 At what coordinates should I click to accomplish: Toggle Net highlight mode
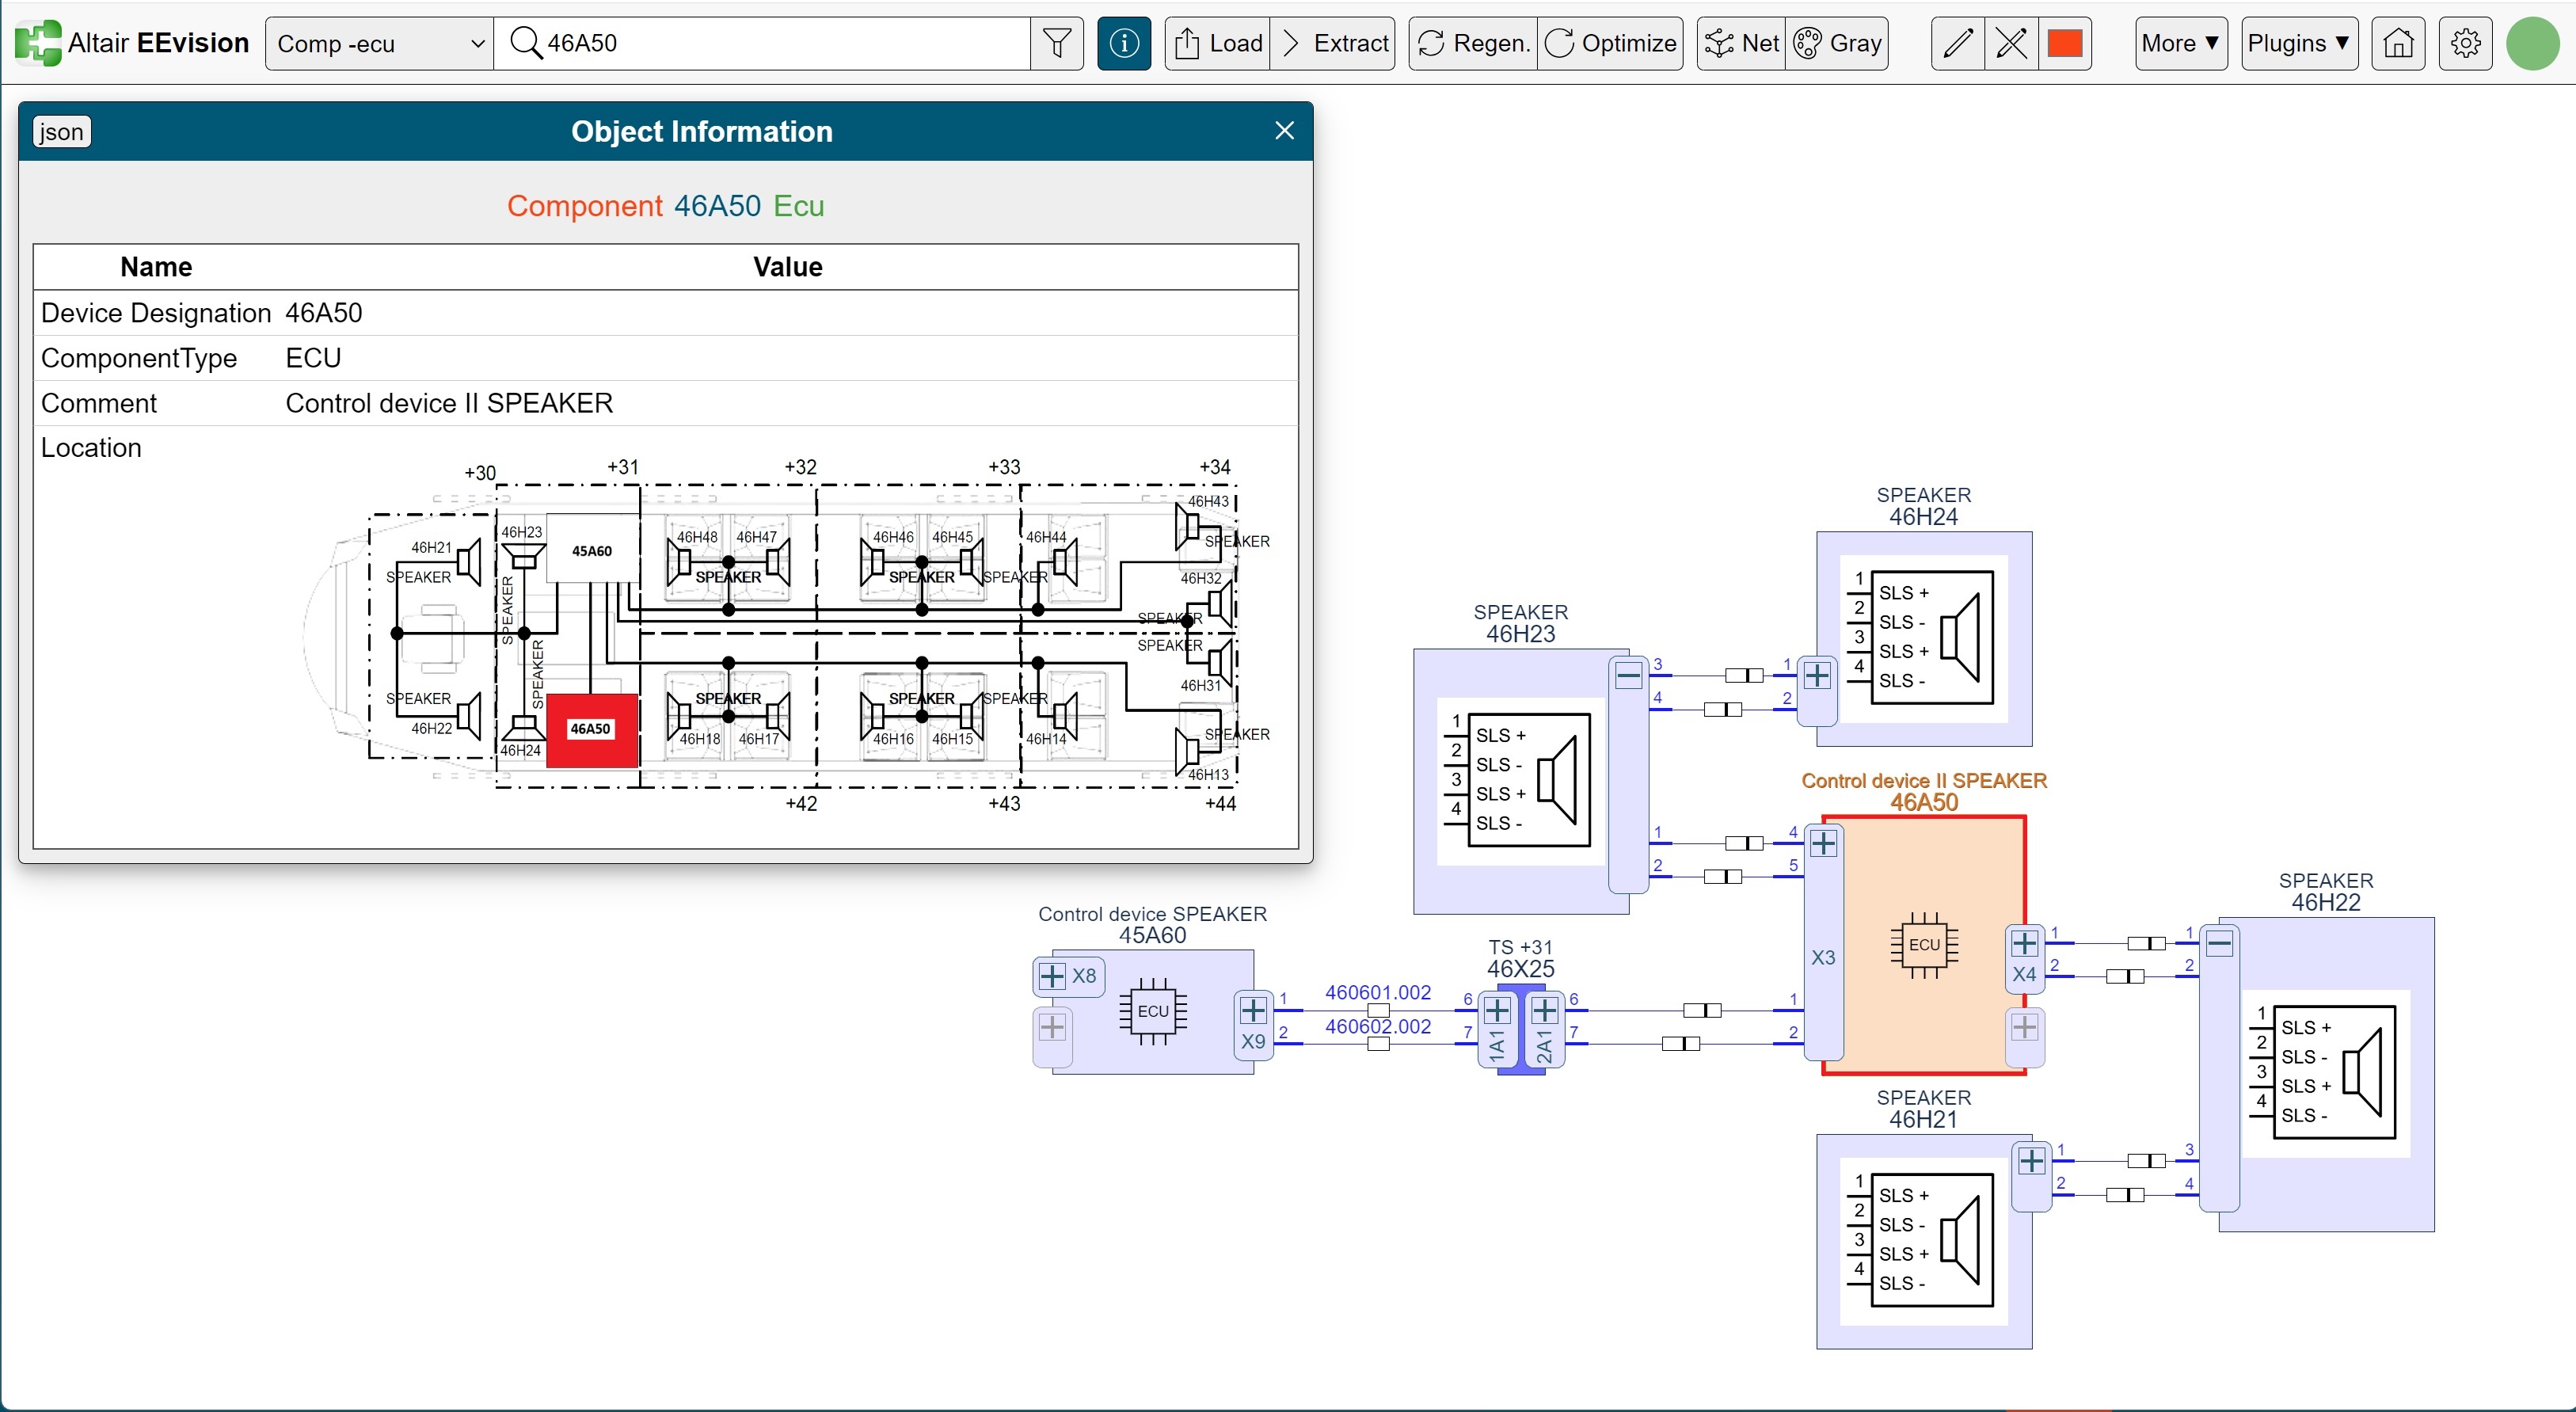1741,43
